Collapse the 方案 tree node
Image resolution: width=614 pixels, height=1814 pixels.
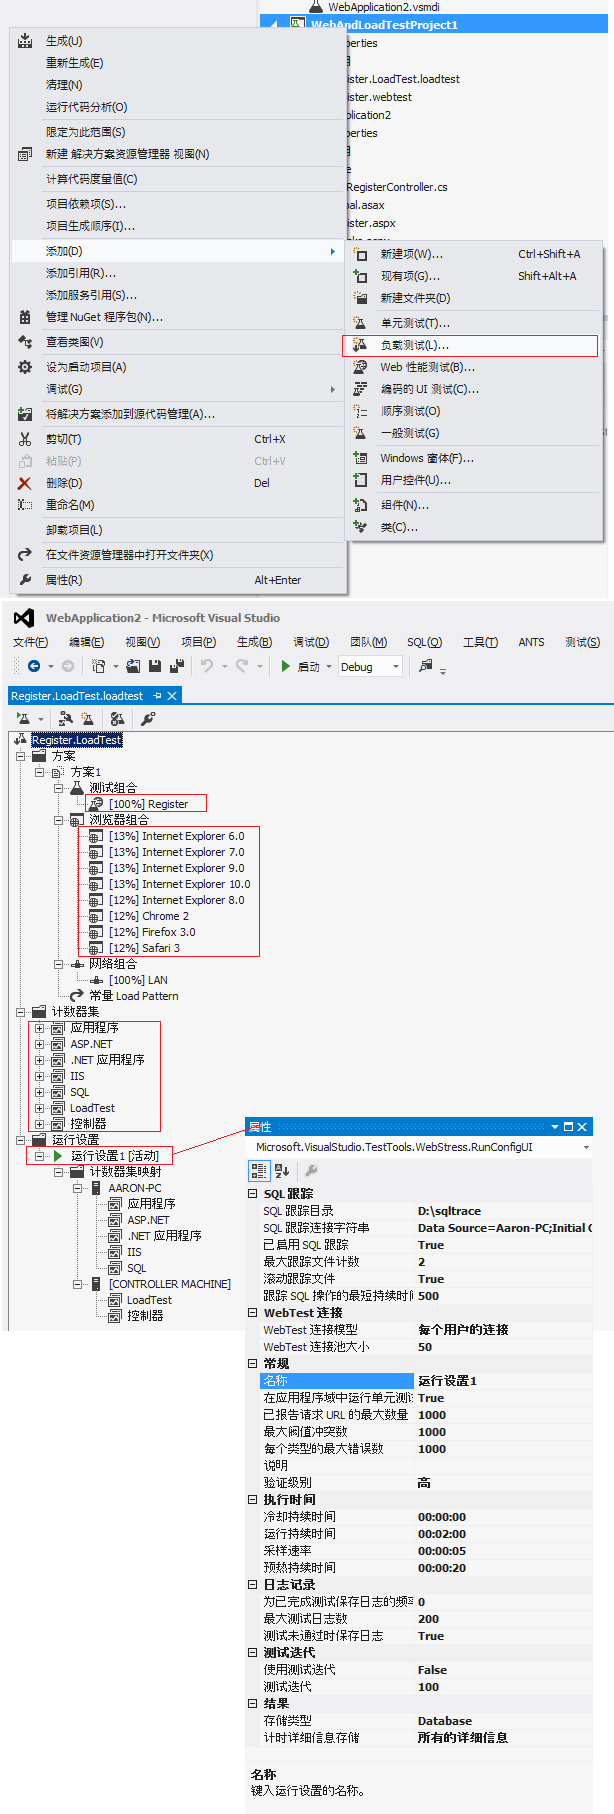(x=21, y=756)
